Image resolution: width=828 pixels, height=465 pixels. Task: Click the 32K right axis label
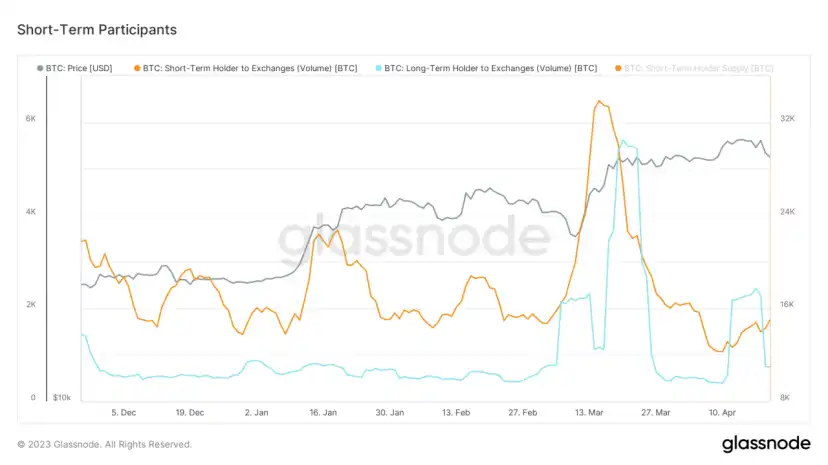coord(787,119)
